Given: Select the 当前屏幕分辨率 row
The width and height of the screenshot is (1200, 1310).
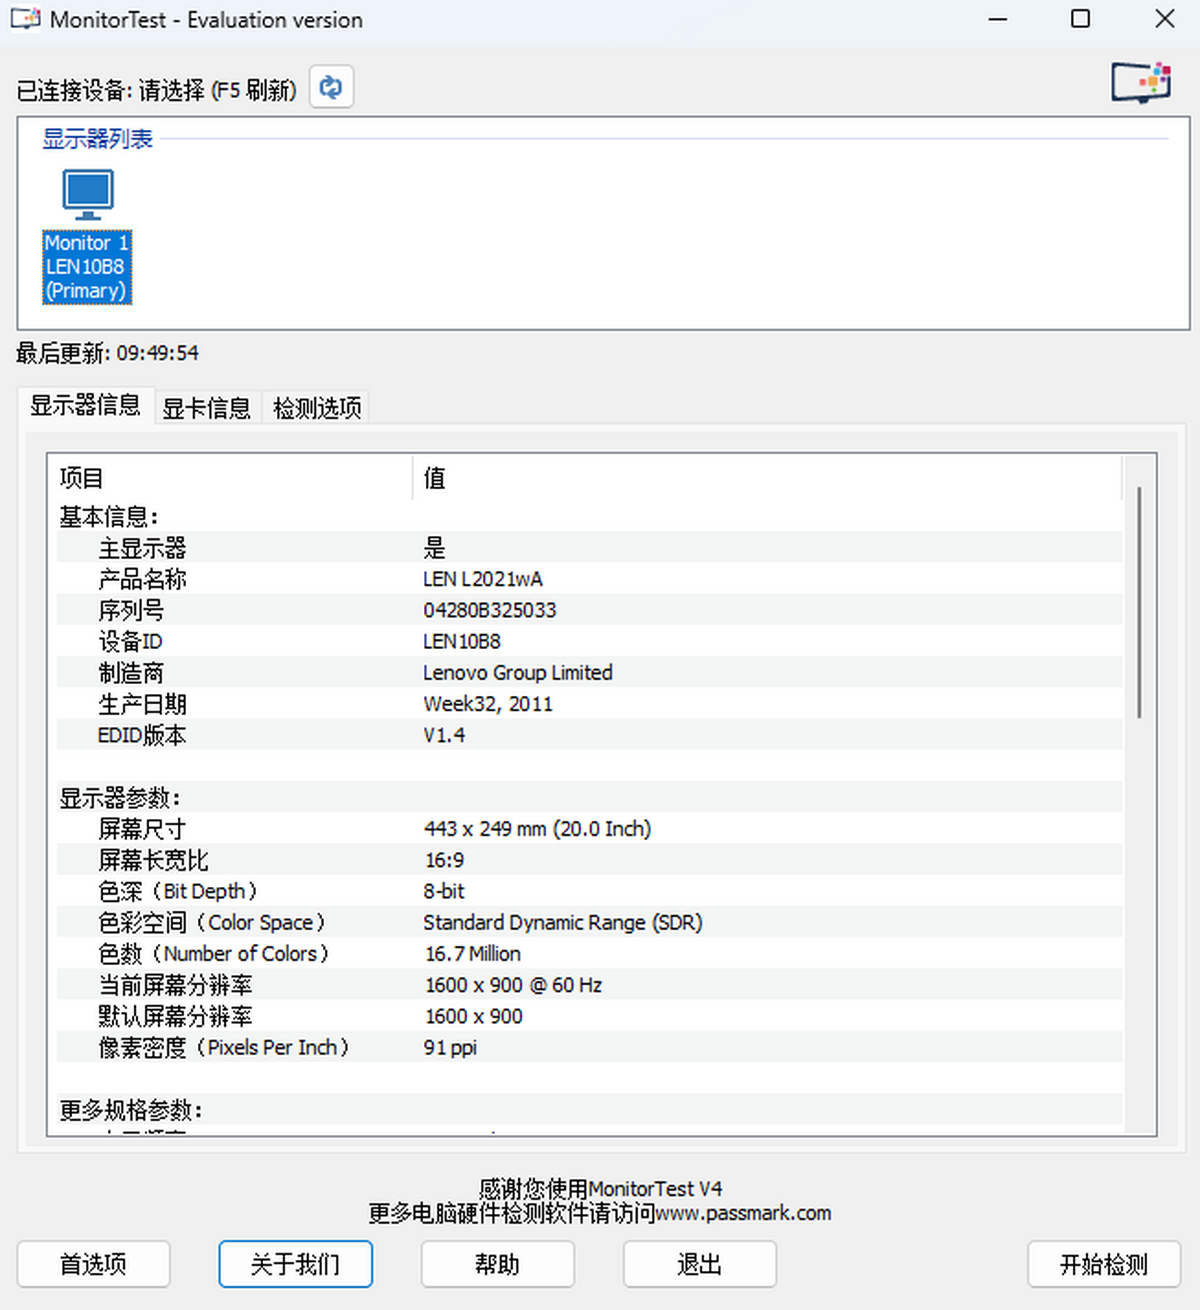Looking at the screenshot, I should (x=589, y=985).
